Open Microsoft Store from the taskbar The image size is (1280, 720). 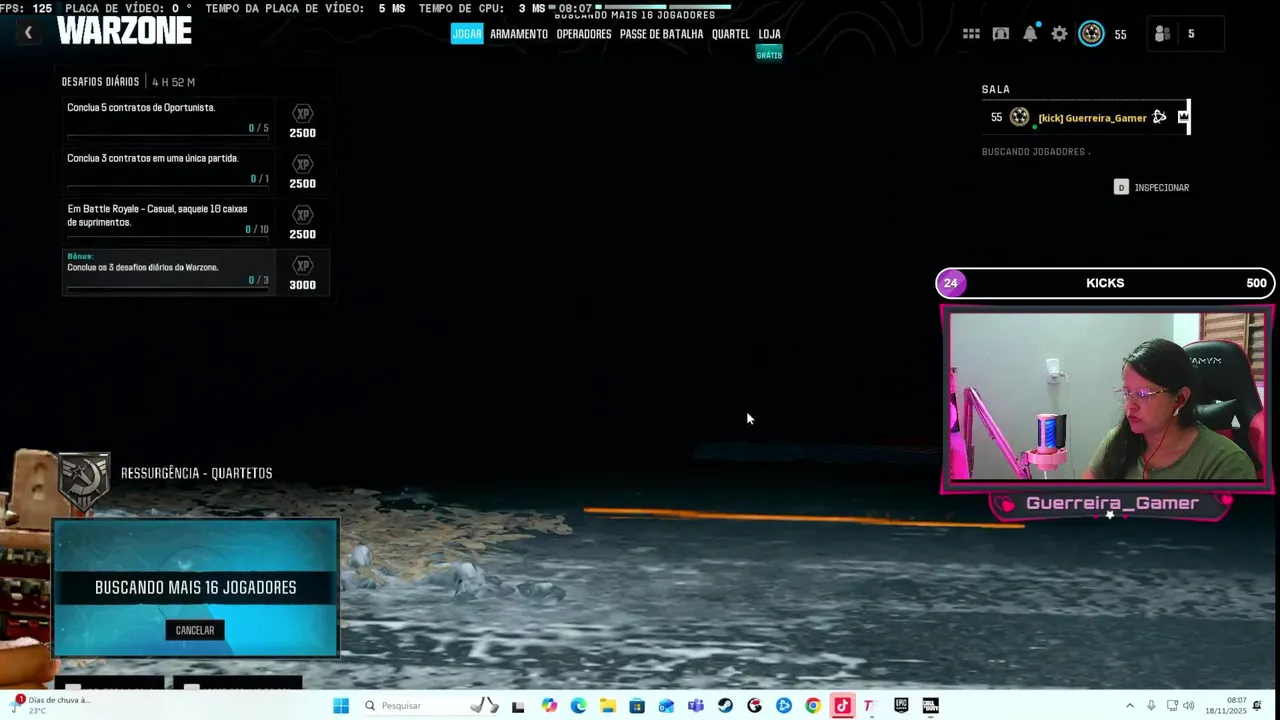click(637, 706)
